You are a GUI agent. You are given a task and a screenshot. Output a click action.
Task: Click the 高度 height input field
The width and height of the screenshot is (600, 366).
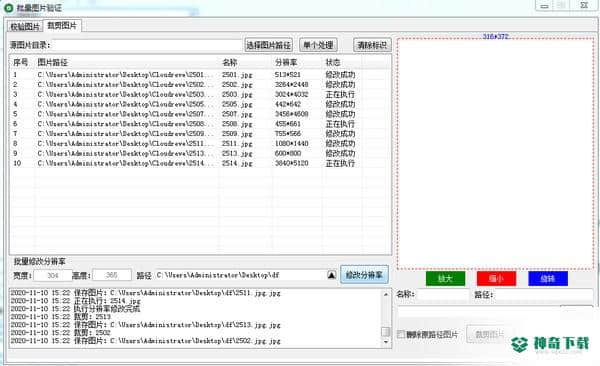pyautogui.click(x=111, y=275)
